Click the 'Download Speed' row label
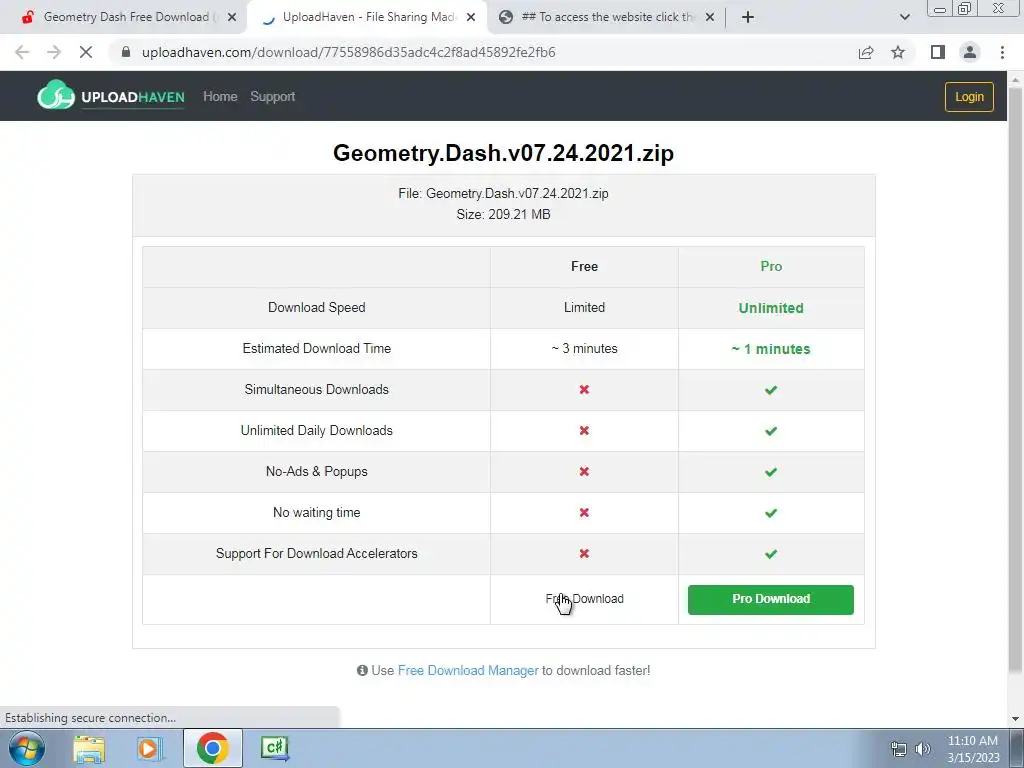The height and width of the screenshot is (768, 1024). coord(317,308)
